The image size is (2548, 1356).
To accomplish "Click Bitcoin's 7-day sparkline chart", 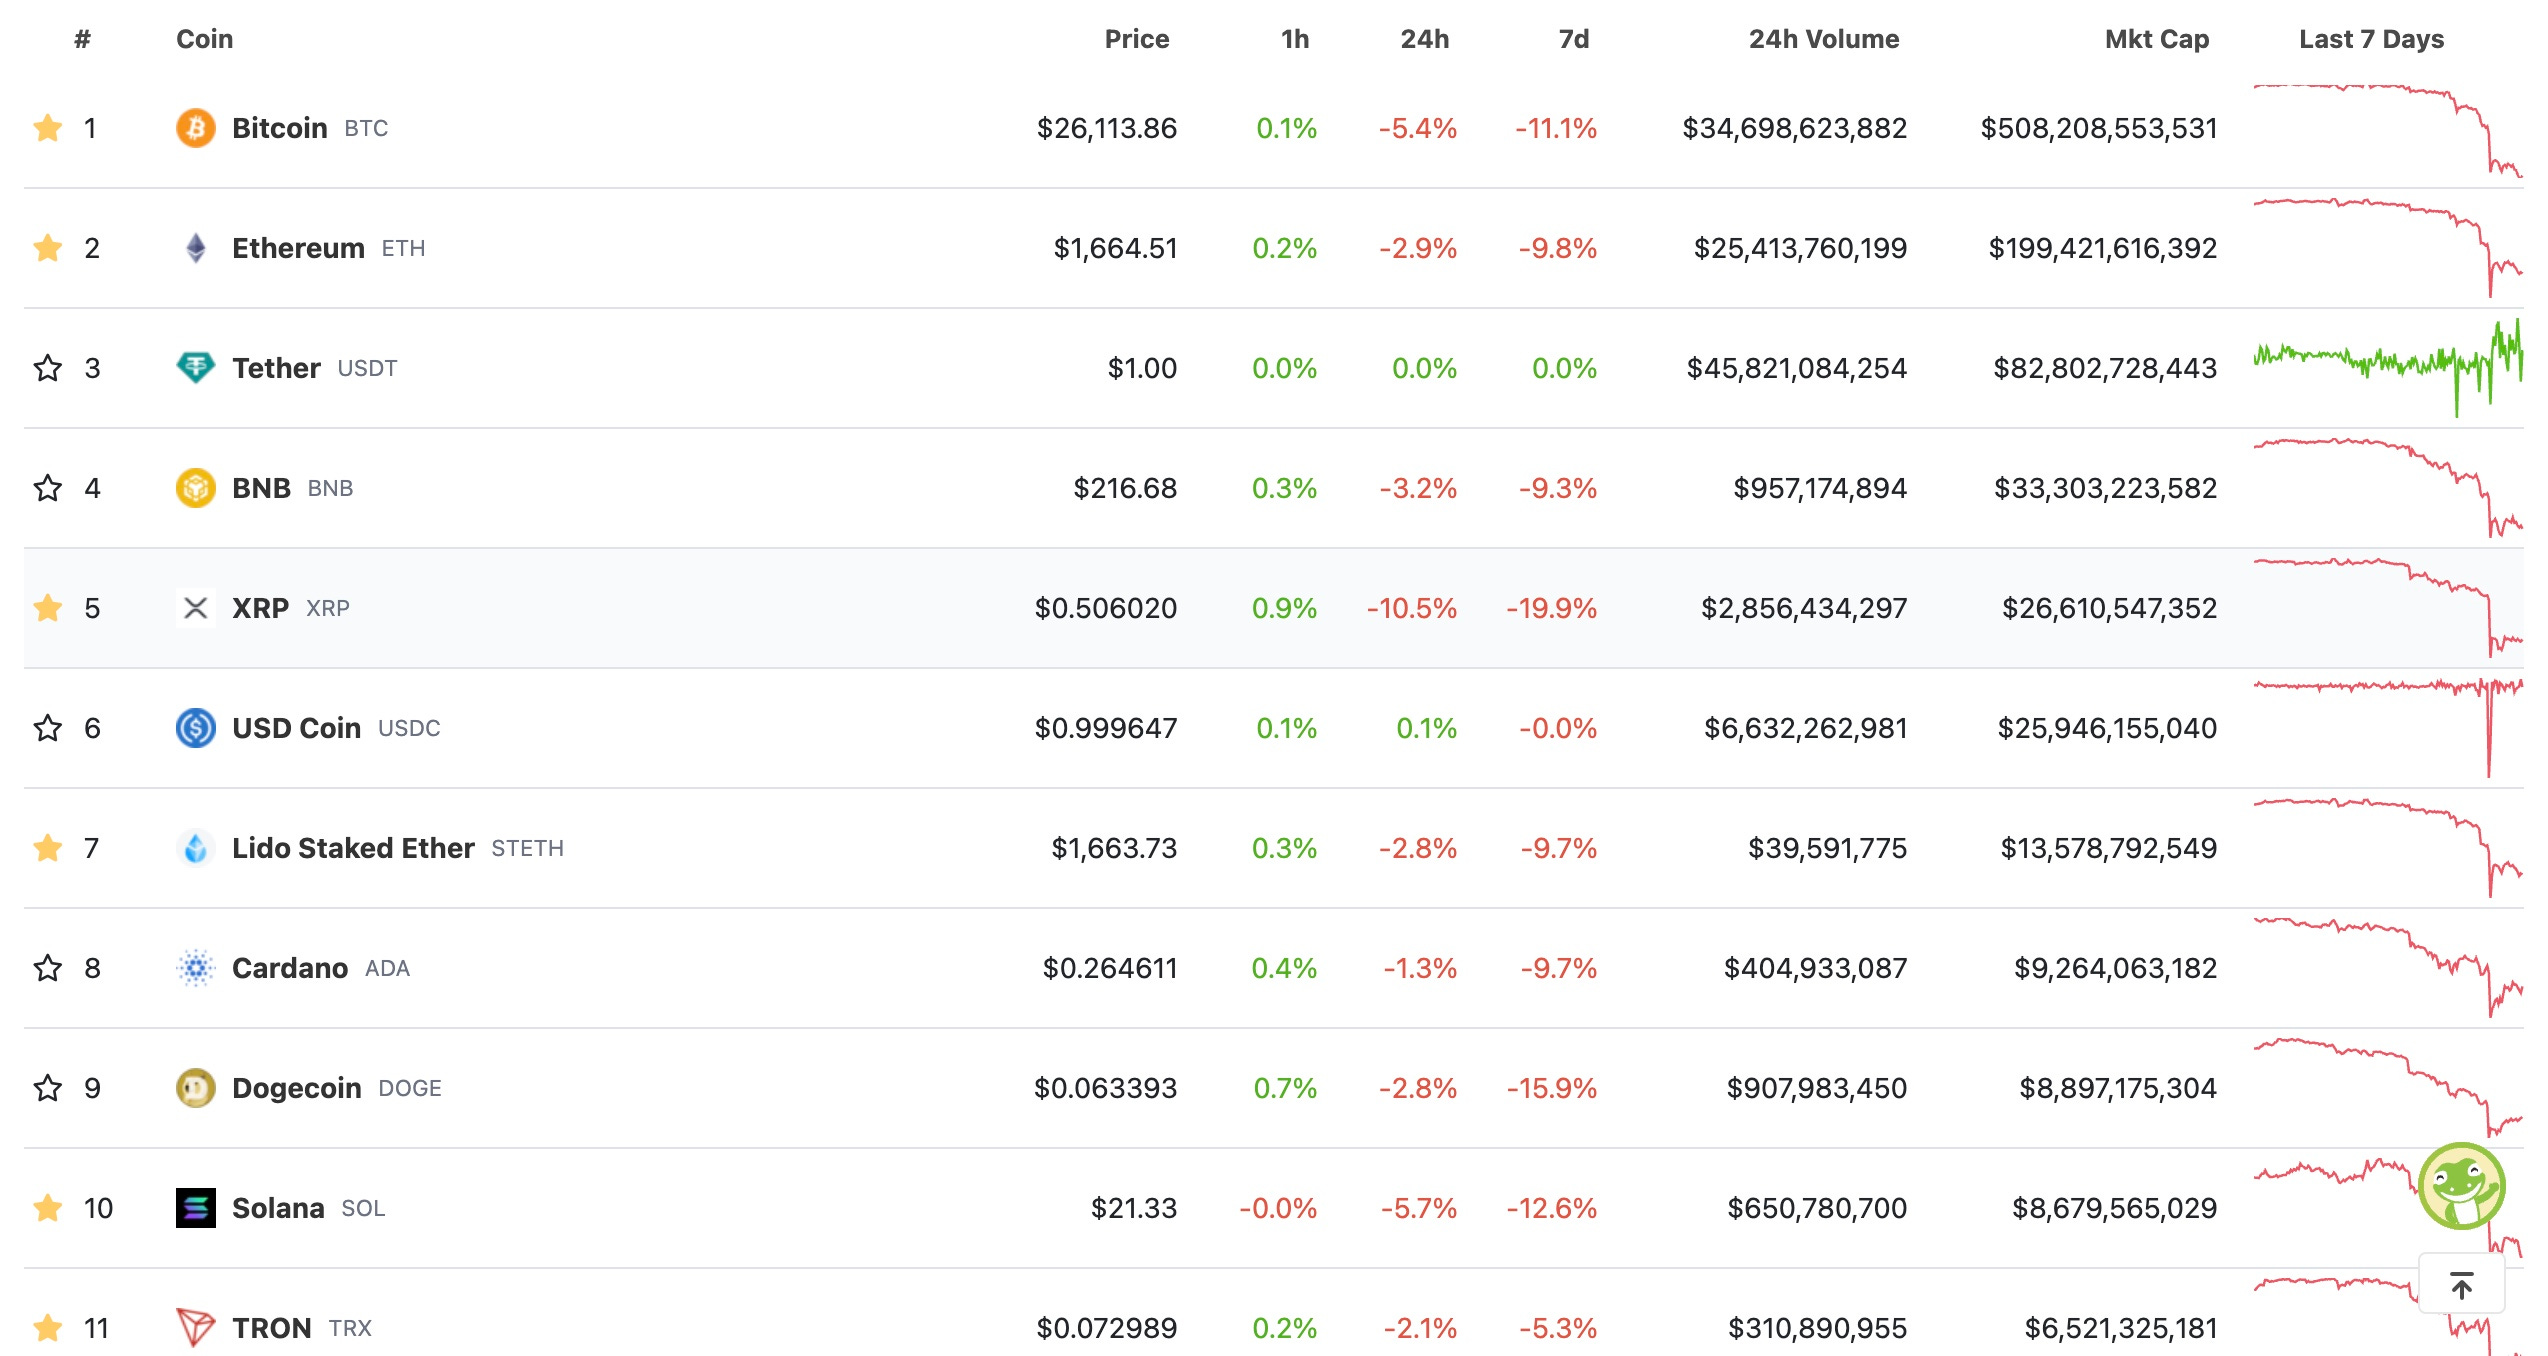I will click(x=2388, y=131).
